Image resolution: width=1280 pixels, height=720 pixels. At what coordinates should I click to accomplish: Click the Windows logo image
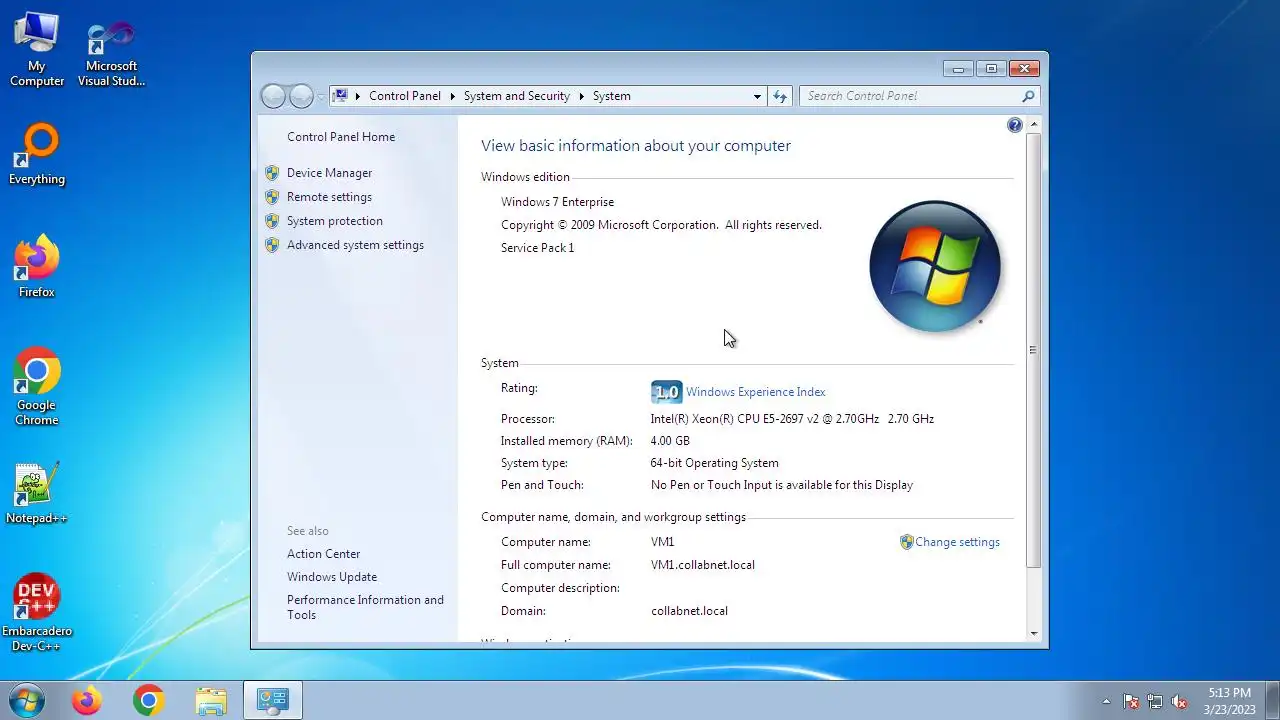935,266
